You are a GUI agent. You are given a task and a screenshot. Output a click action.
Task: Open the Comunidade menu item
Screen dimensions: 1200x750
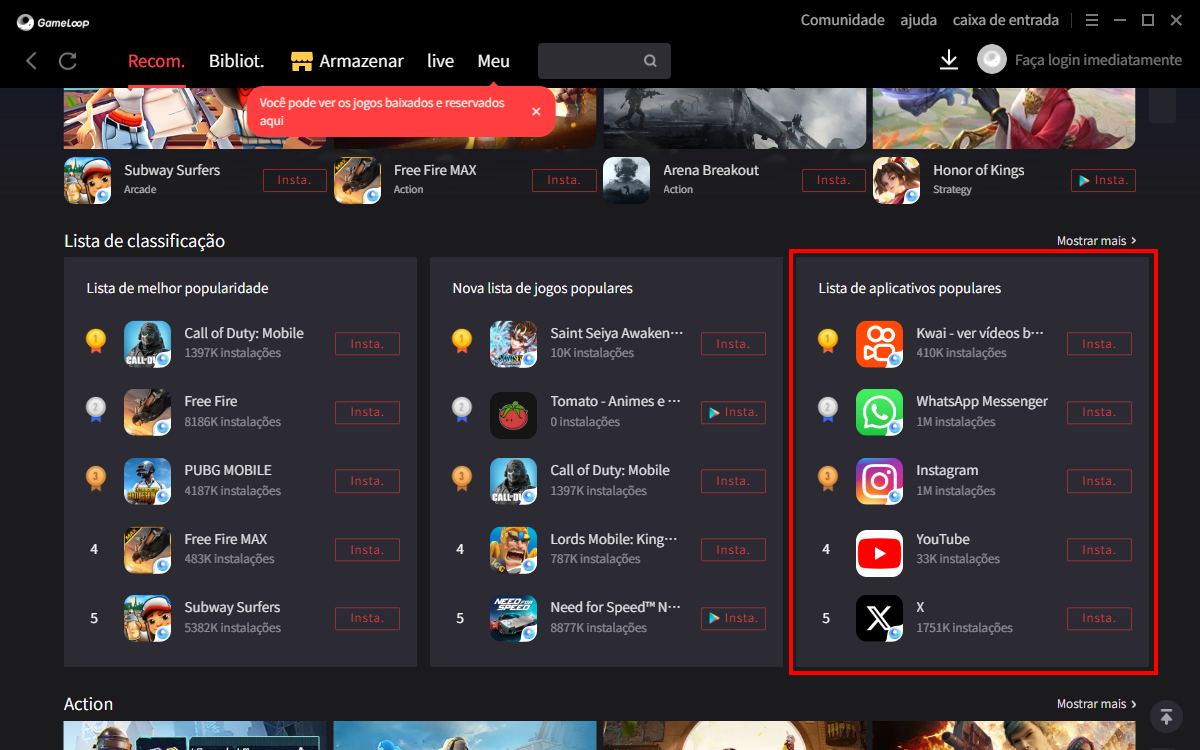[x=842, y=20]
